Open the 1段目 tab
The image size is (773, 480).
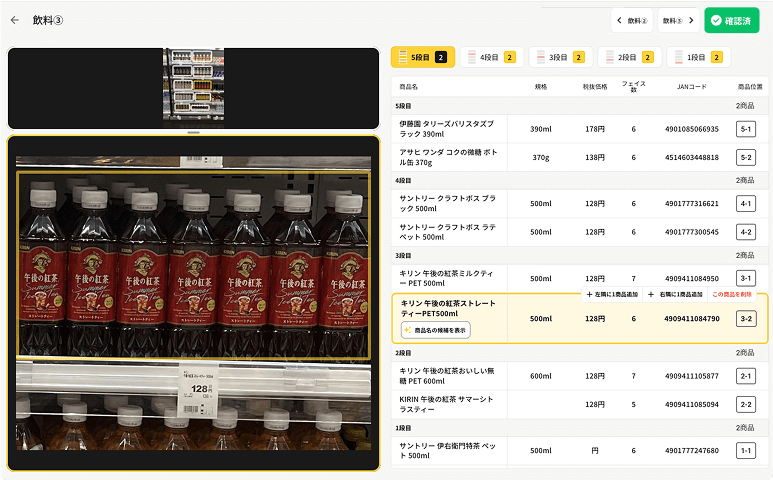(699, 57)
